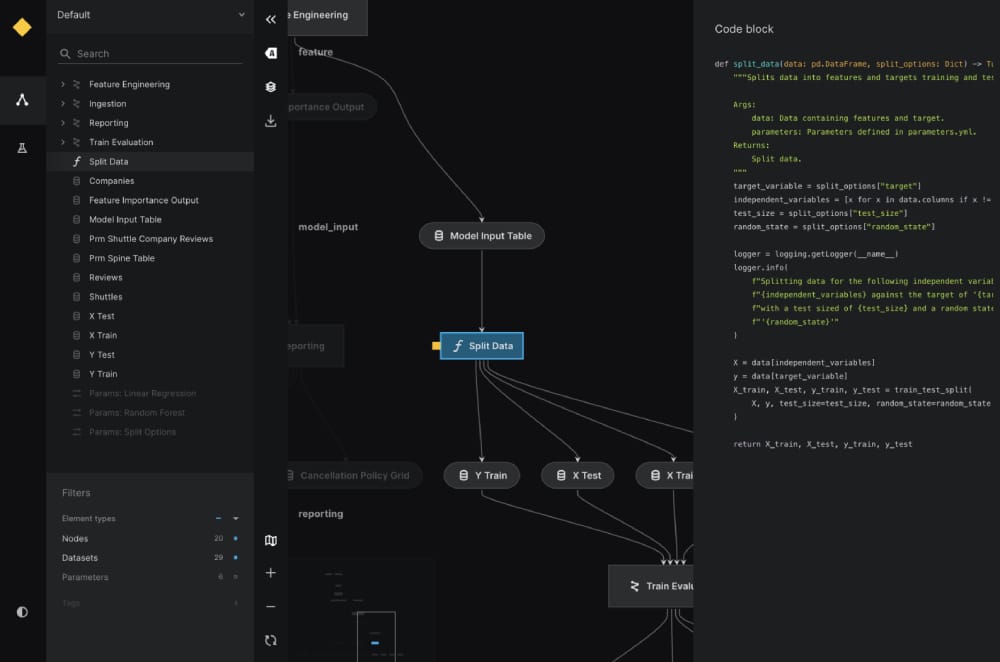Select X Train in the sidebar list
The height and width of the screenshot is (662, 1000).
[x=103, y=335]
